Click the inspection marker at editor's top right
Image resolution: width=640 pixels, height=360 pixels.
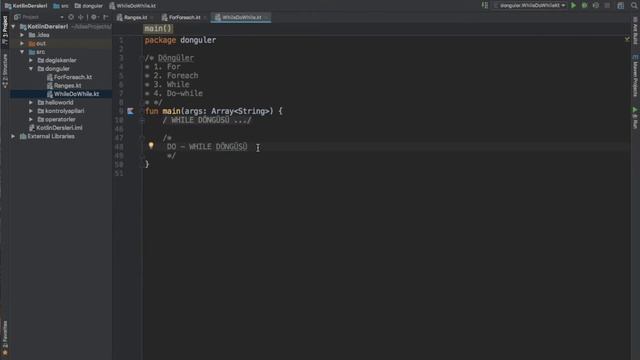[x=627, y=39]
